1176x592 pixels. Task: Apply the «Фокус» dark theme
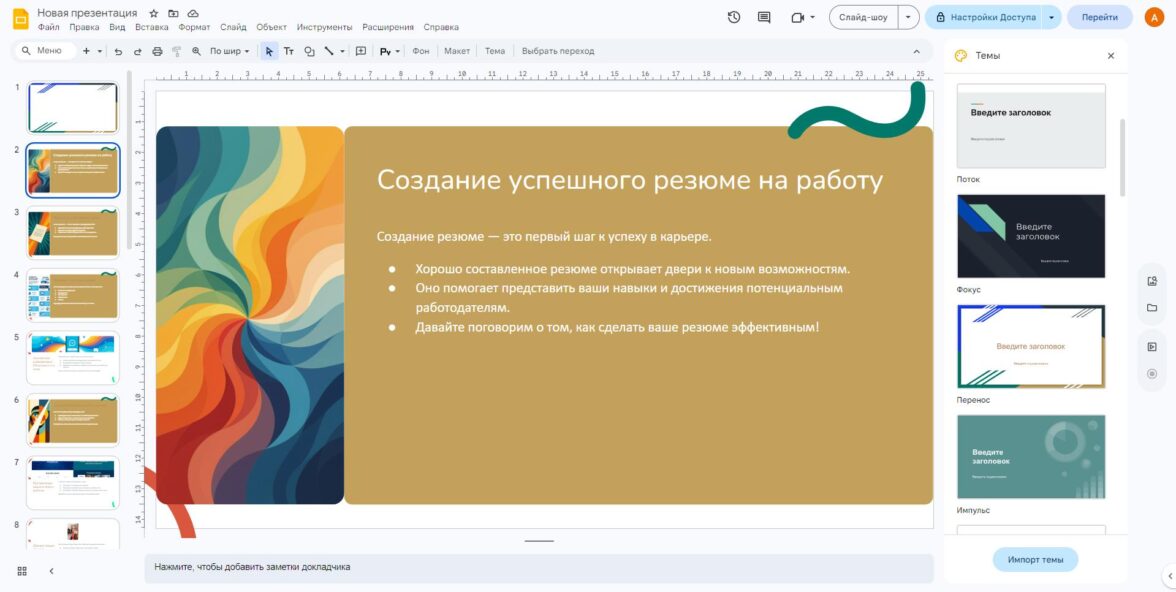(1031, 236)
